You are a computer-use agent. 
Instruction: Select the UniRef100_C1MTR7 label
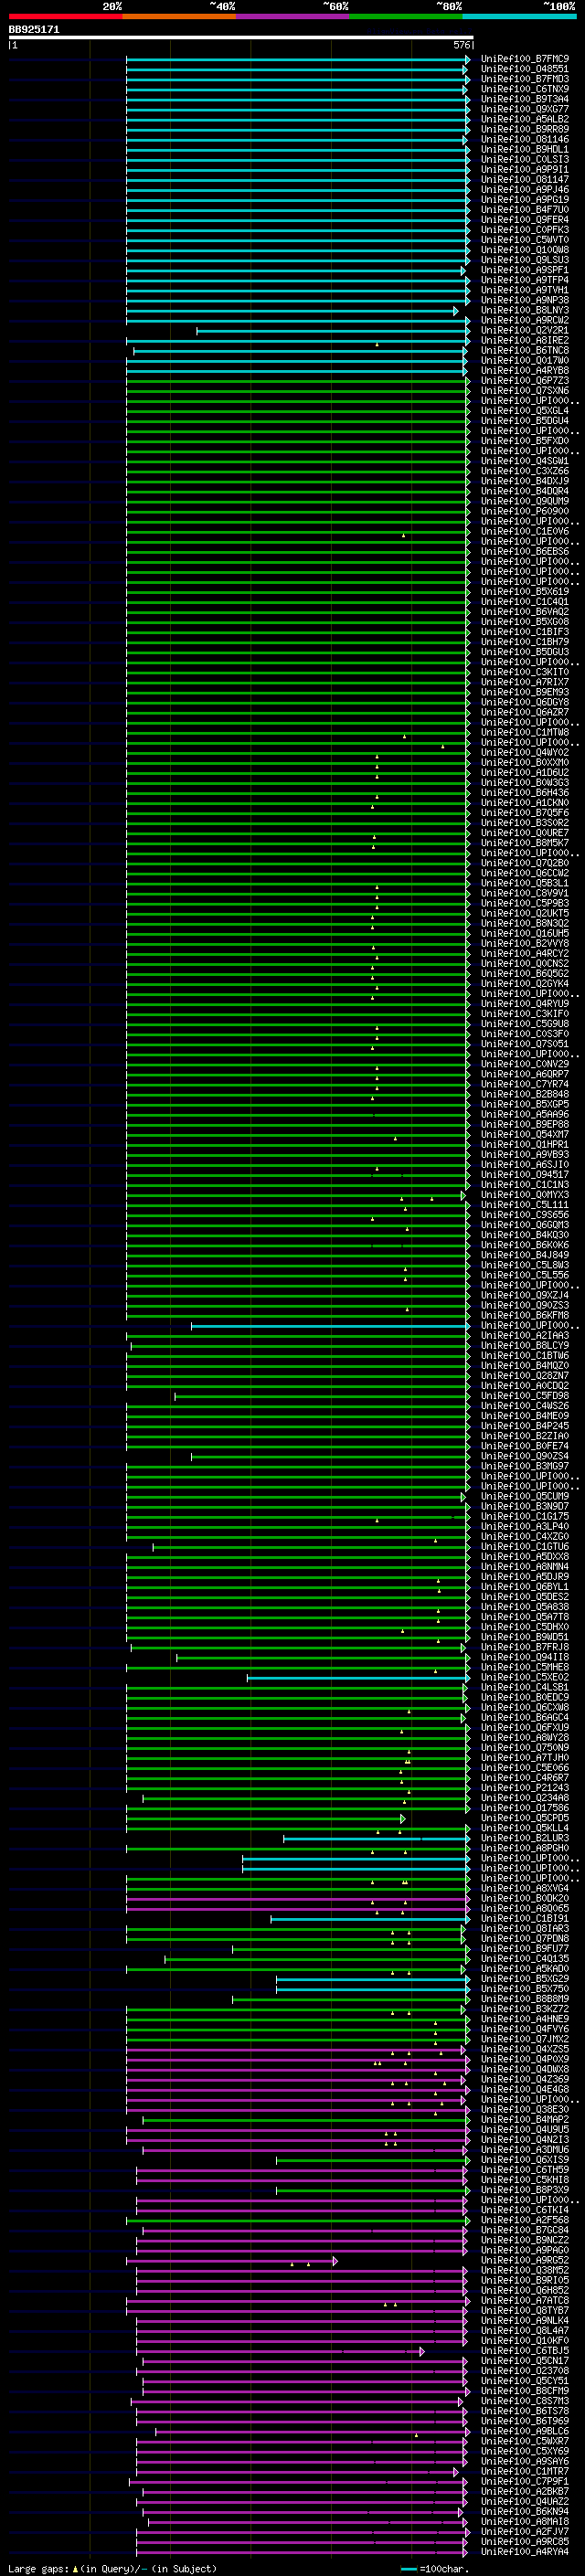[x=524, y=2472]
